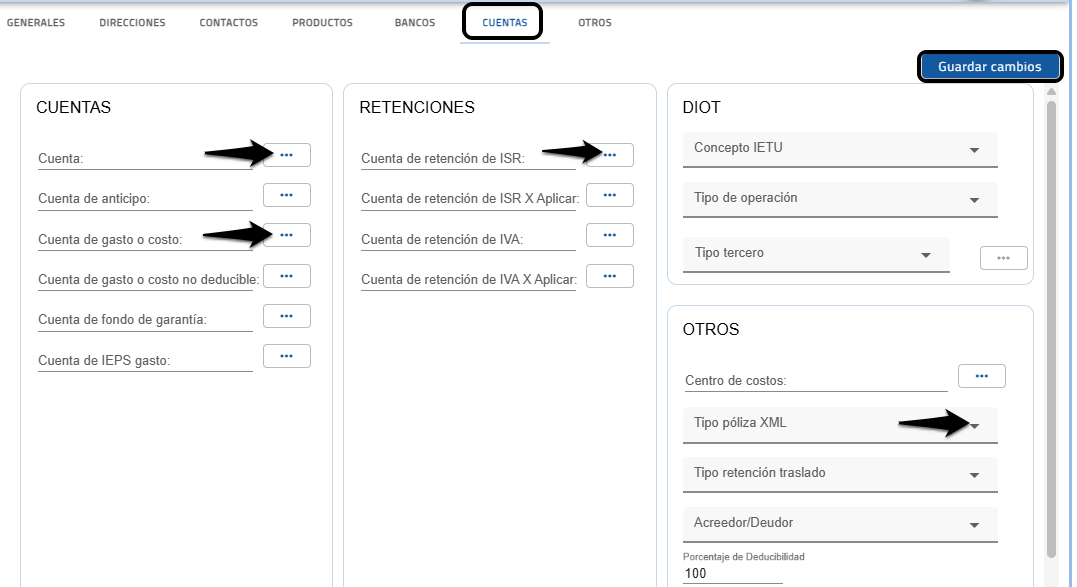
Task: Open lookup for Cuenta de gasto o costo
Action: tap(286, 235)
